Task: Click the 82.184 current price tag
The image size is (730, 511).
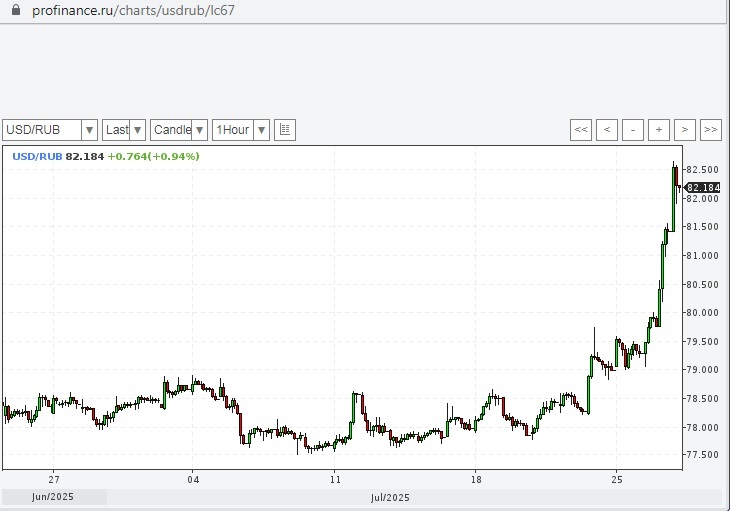Action: [x=704, y=188]
